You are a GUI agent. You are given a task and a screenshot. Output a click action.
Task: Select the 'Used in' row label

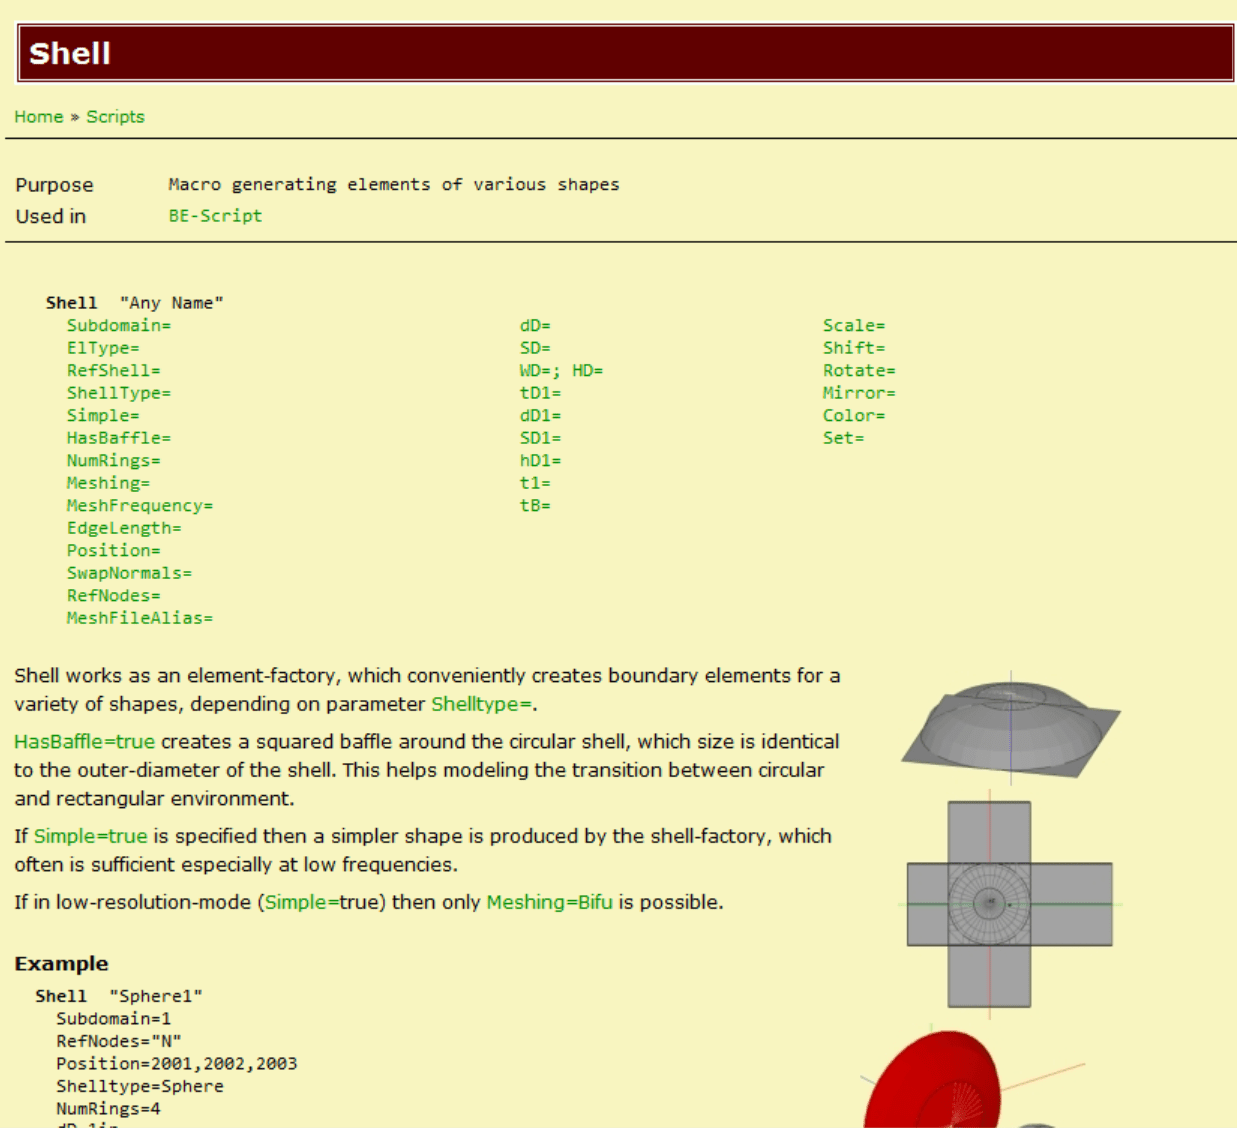50,216
